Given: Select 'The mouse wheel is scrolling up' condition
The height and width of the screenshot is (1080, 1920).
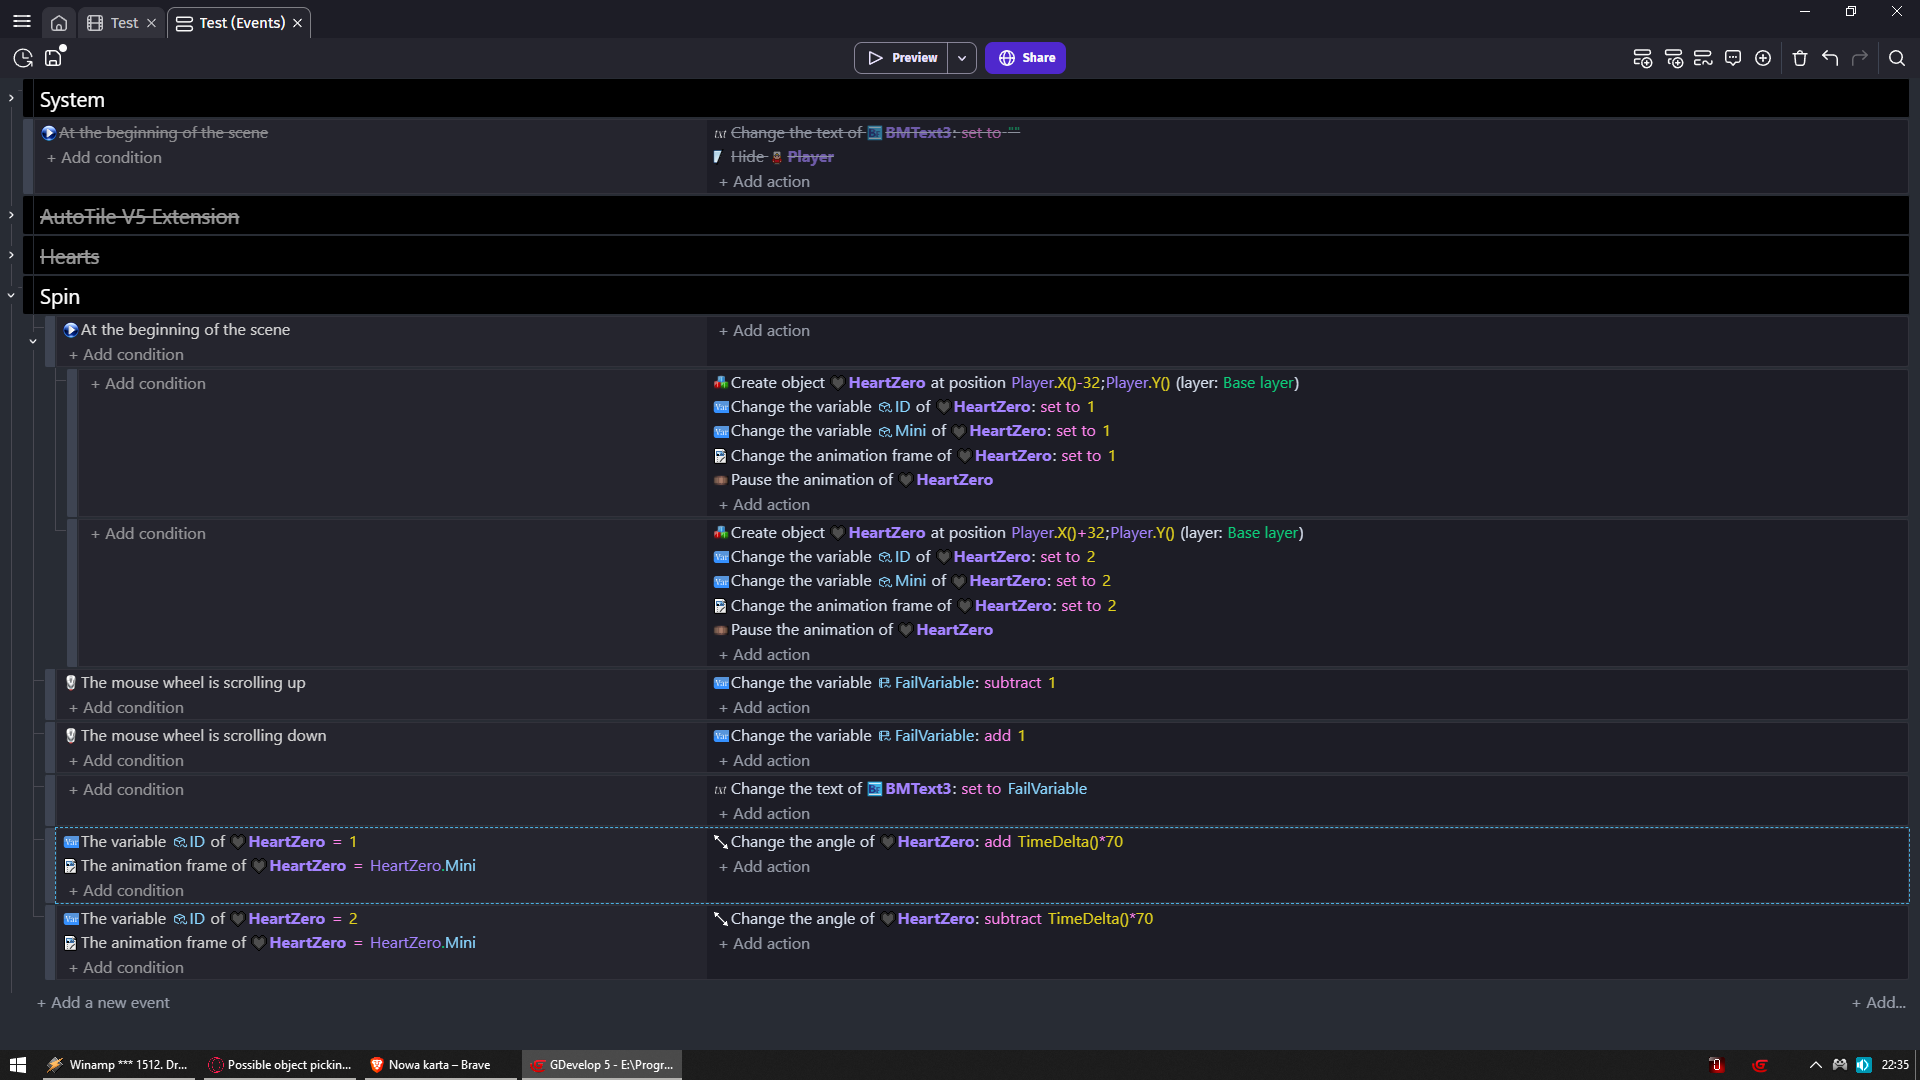Looking at the screenshot, I should (185, 683).
